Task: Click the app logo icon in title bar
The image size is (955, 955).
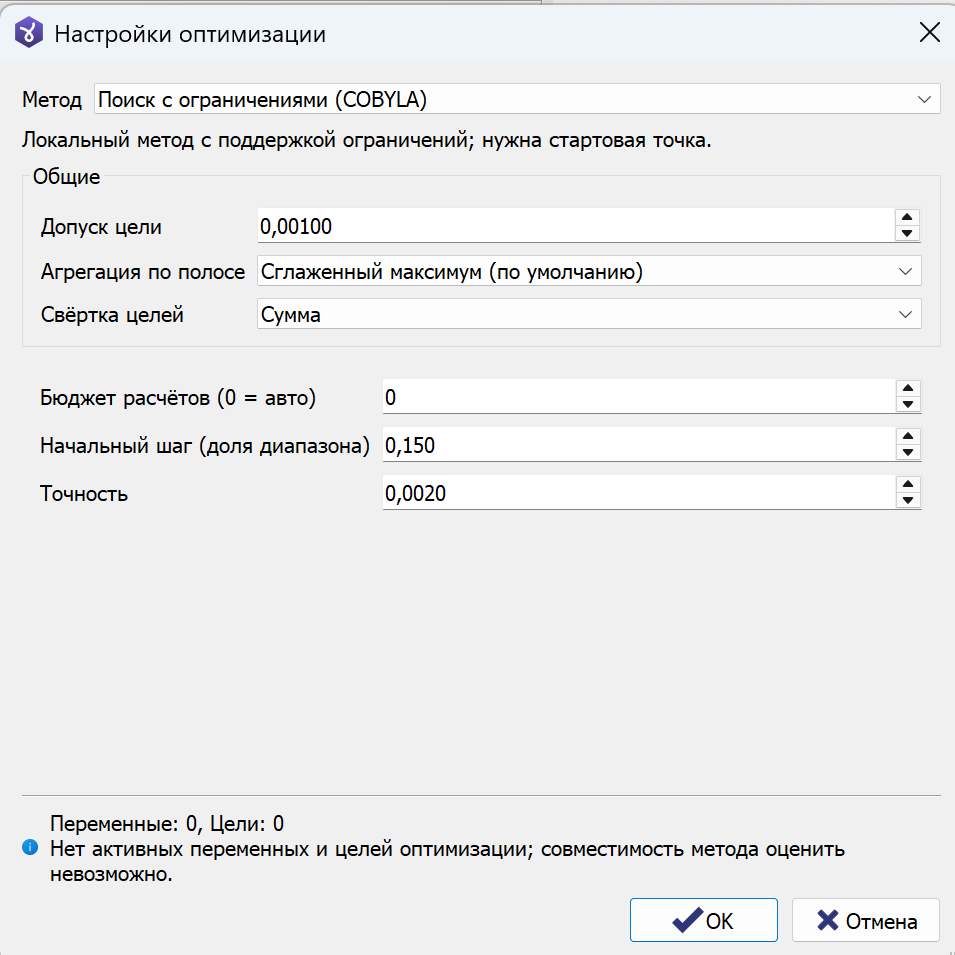Action: point(29,33)
